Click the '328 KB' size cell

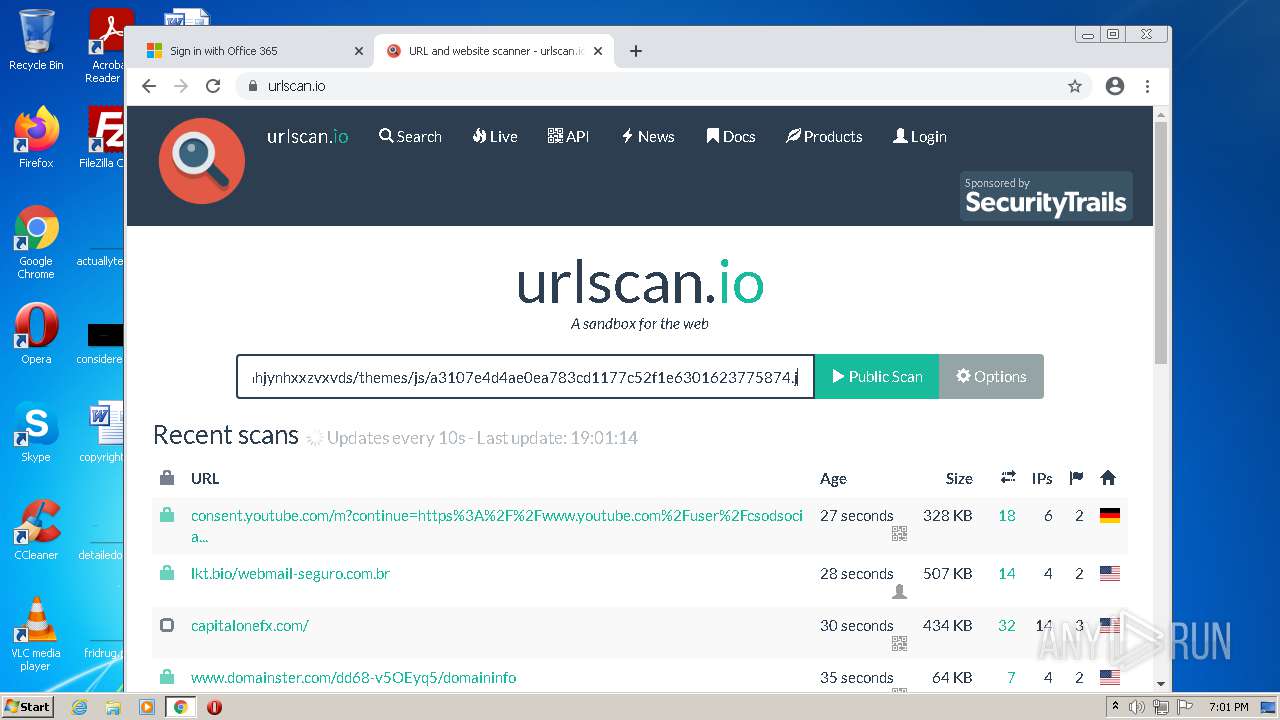click(948, 516)
